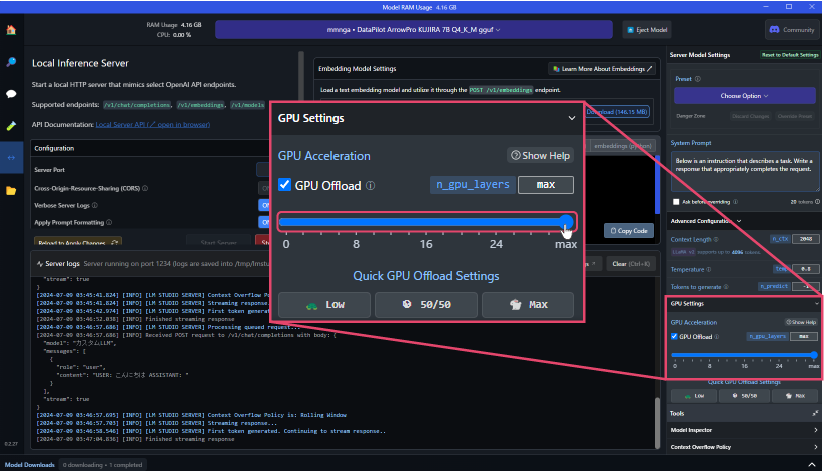Uncheck the GPU Offload checkbox in the zoomed panel
Viewport: 824px width, 471px height.
(x=285, y=185)
